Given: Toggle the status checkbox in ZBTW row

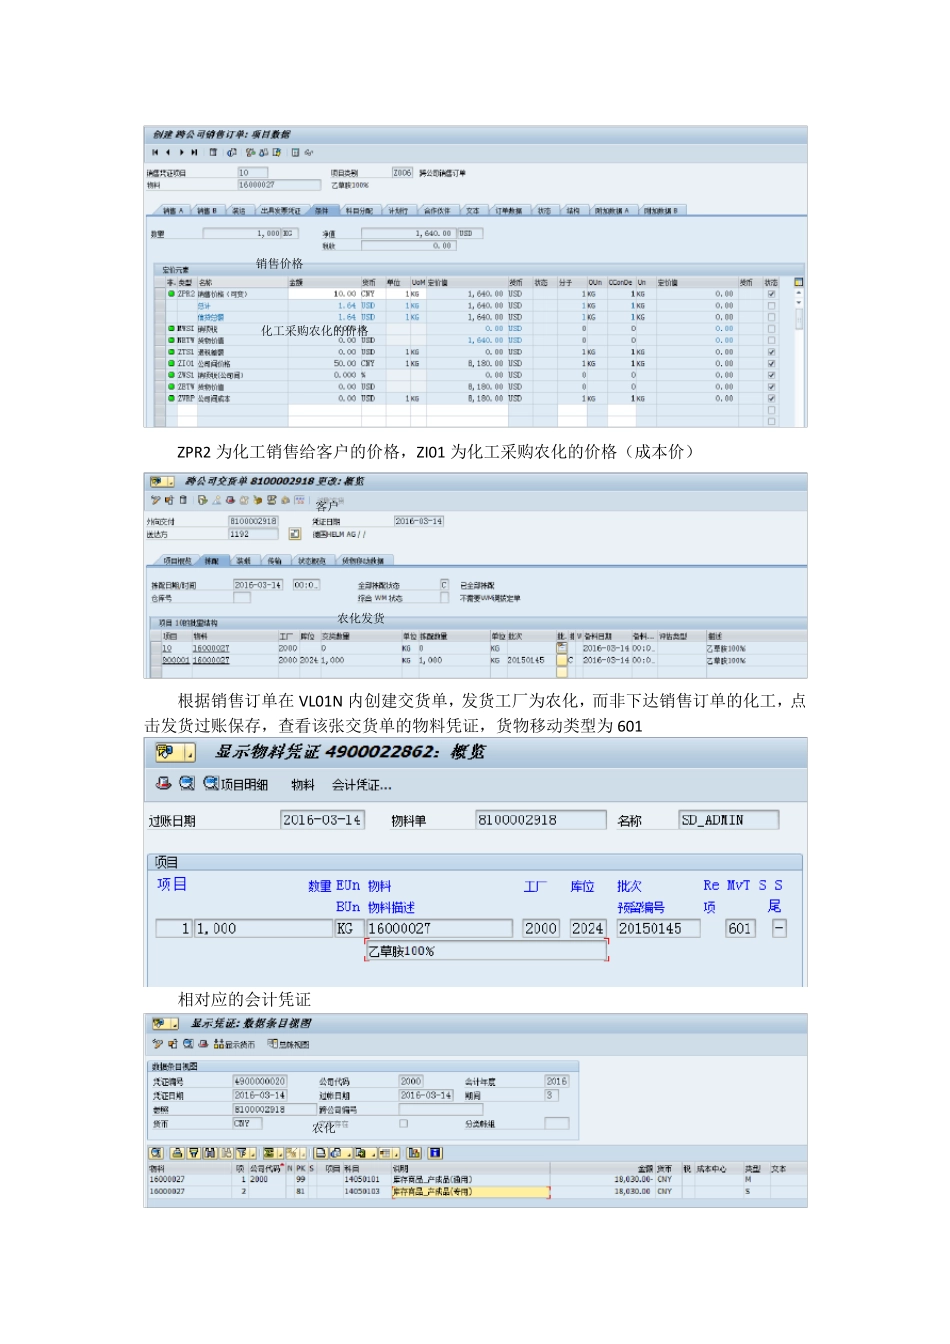Looking at the screenshot, I should coord(771,387).
